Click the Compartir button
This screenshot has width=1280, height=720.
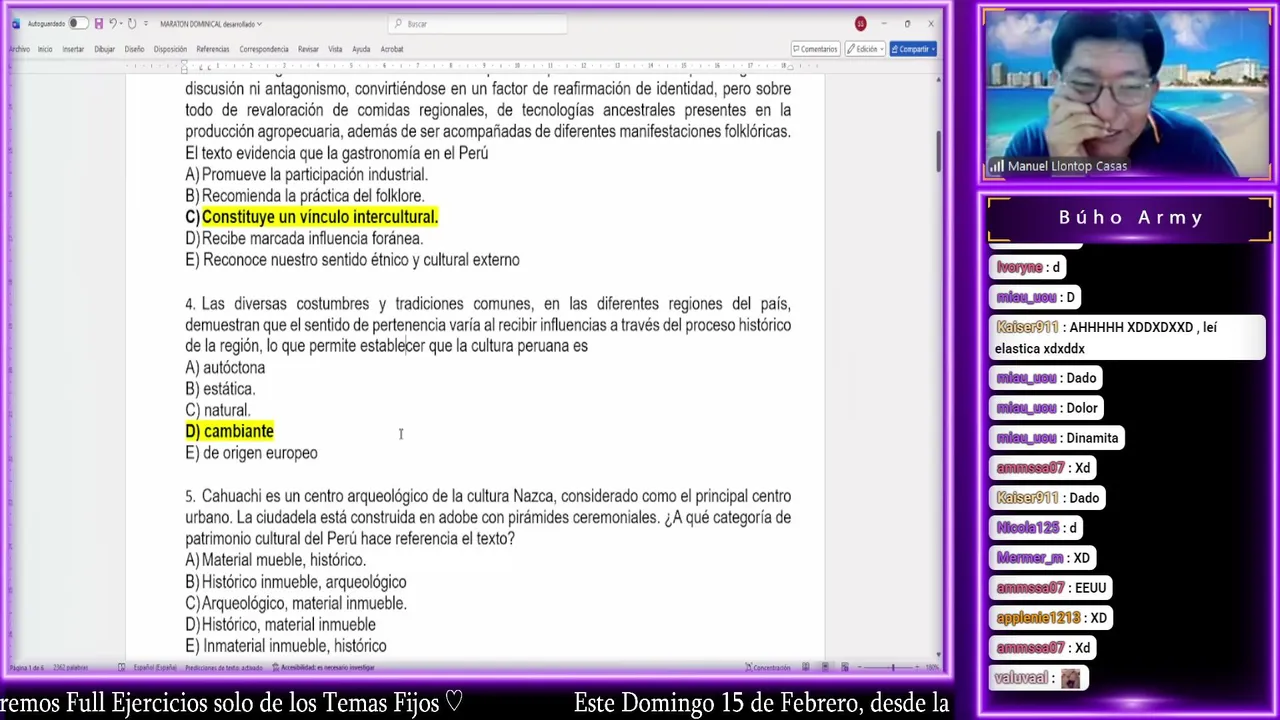913,49
